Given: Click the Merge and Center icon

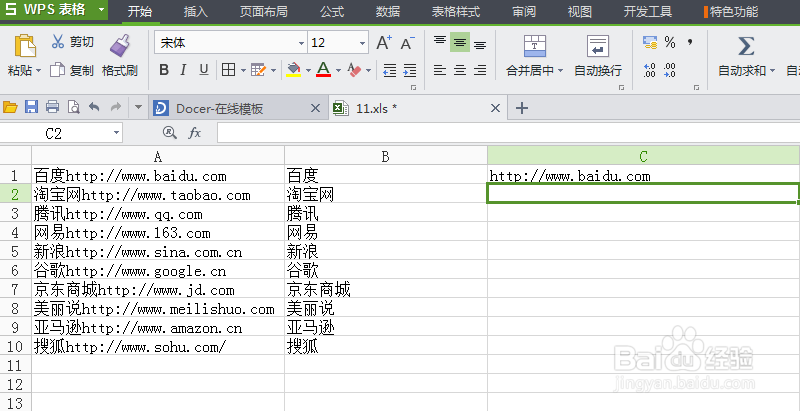Looking at the screenshot, I should pyautogui.click(x=535, y=46).
